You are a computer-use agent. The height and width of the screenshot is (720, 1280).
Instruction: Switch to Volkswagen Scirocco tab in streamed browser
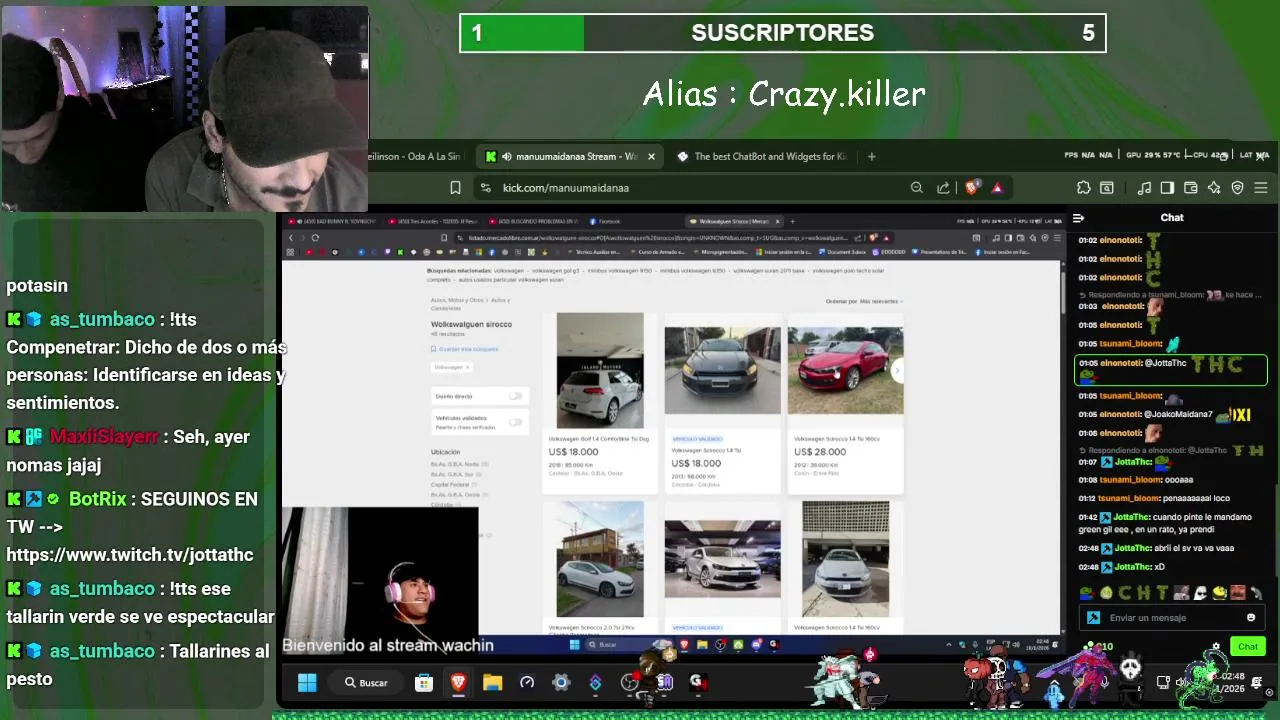(733, 221)
